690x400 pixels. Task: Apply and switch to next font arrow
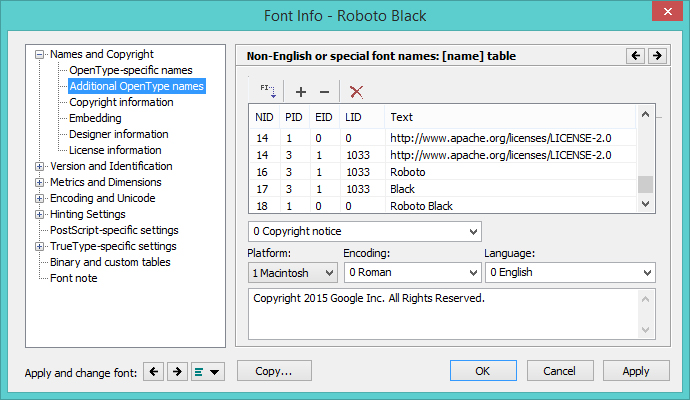[x=176, y=372]
